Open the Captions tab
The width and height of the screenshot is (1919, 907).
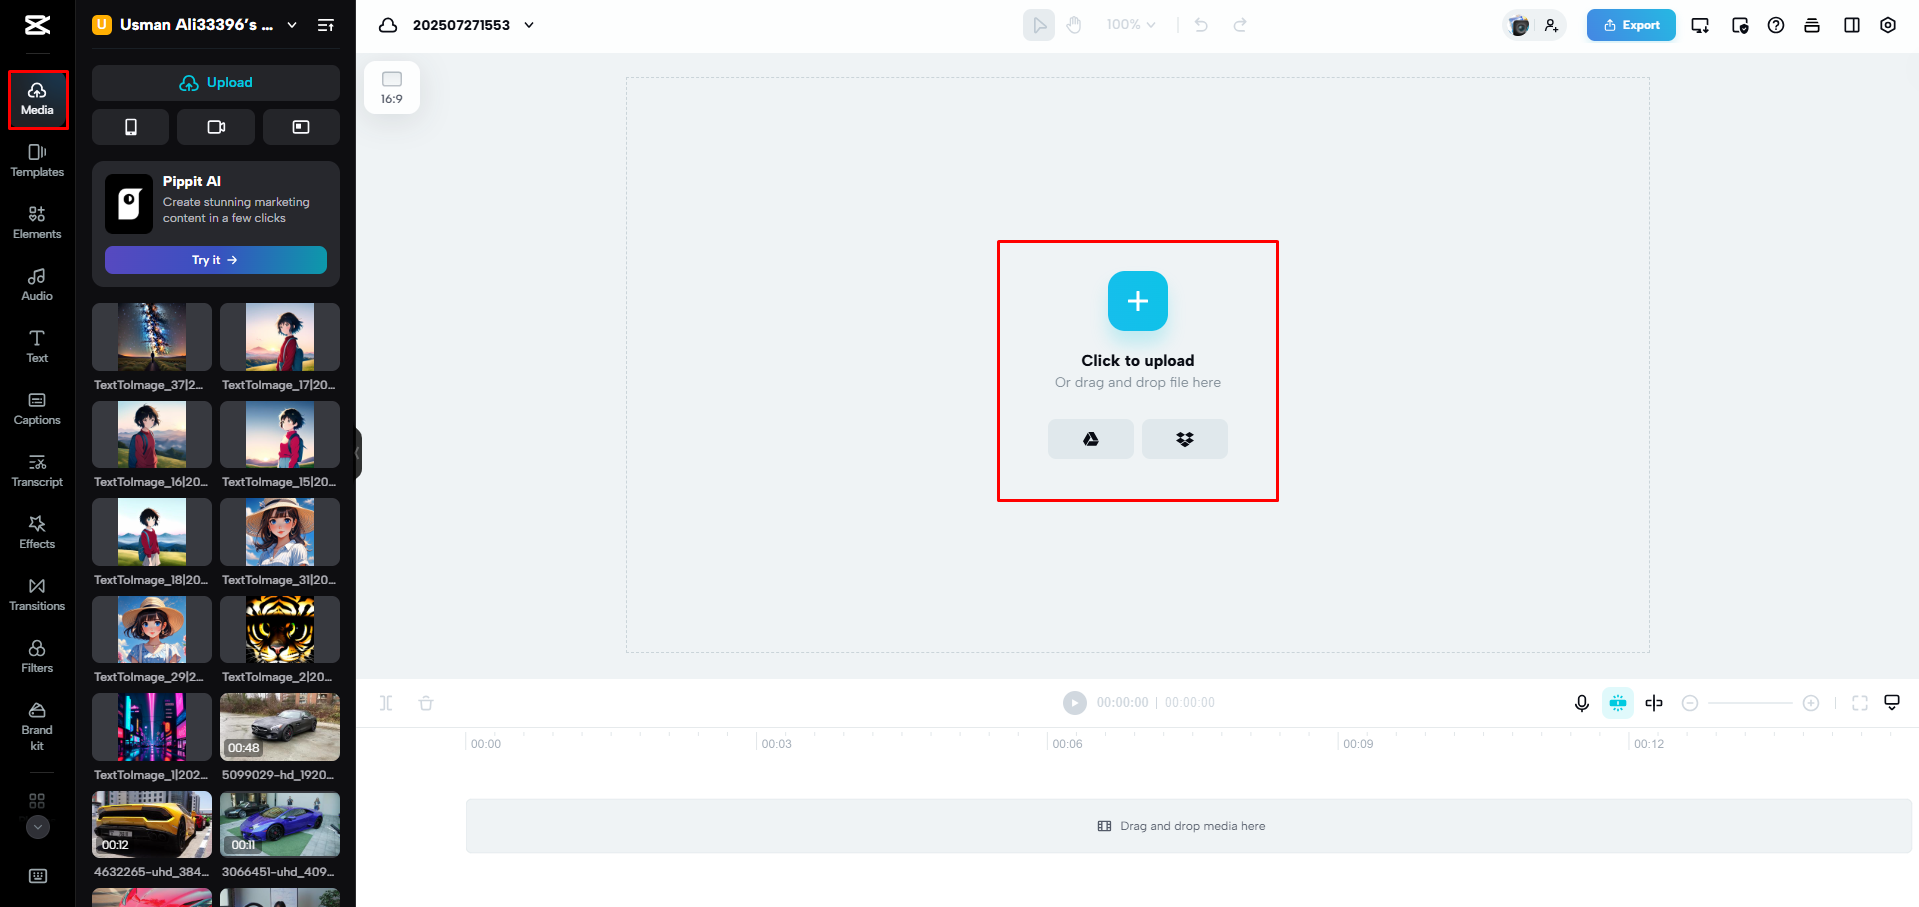(37, 409)
